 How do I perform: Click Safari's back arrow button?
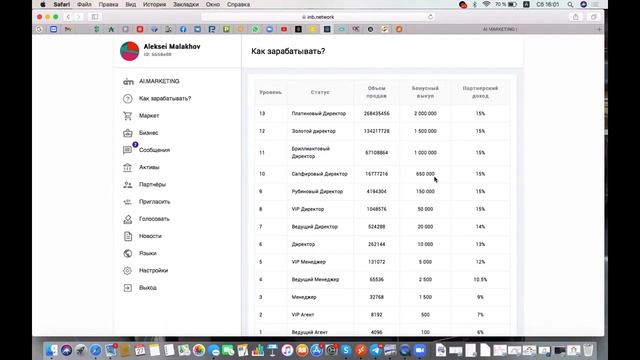[x=68, y=17]
